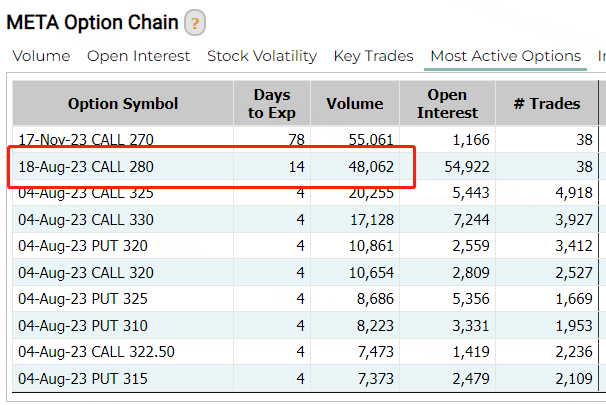
Task: Select the 18-Aug-23 CALL 280 row
Action: coord(86,166)
